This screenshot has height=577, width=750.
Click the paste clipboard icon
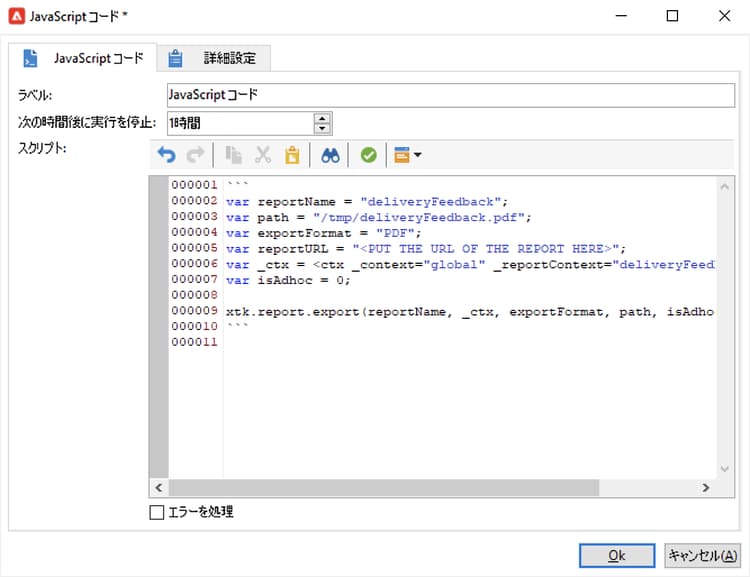pyautogui.click(x=292, y=155)
